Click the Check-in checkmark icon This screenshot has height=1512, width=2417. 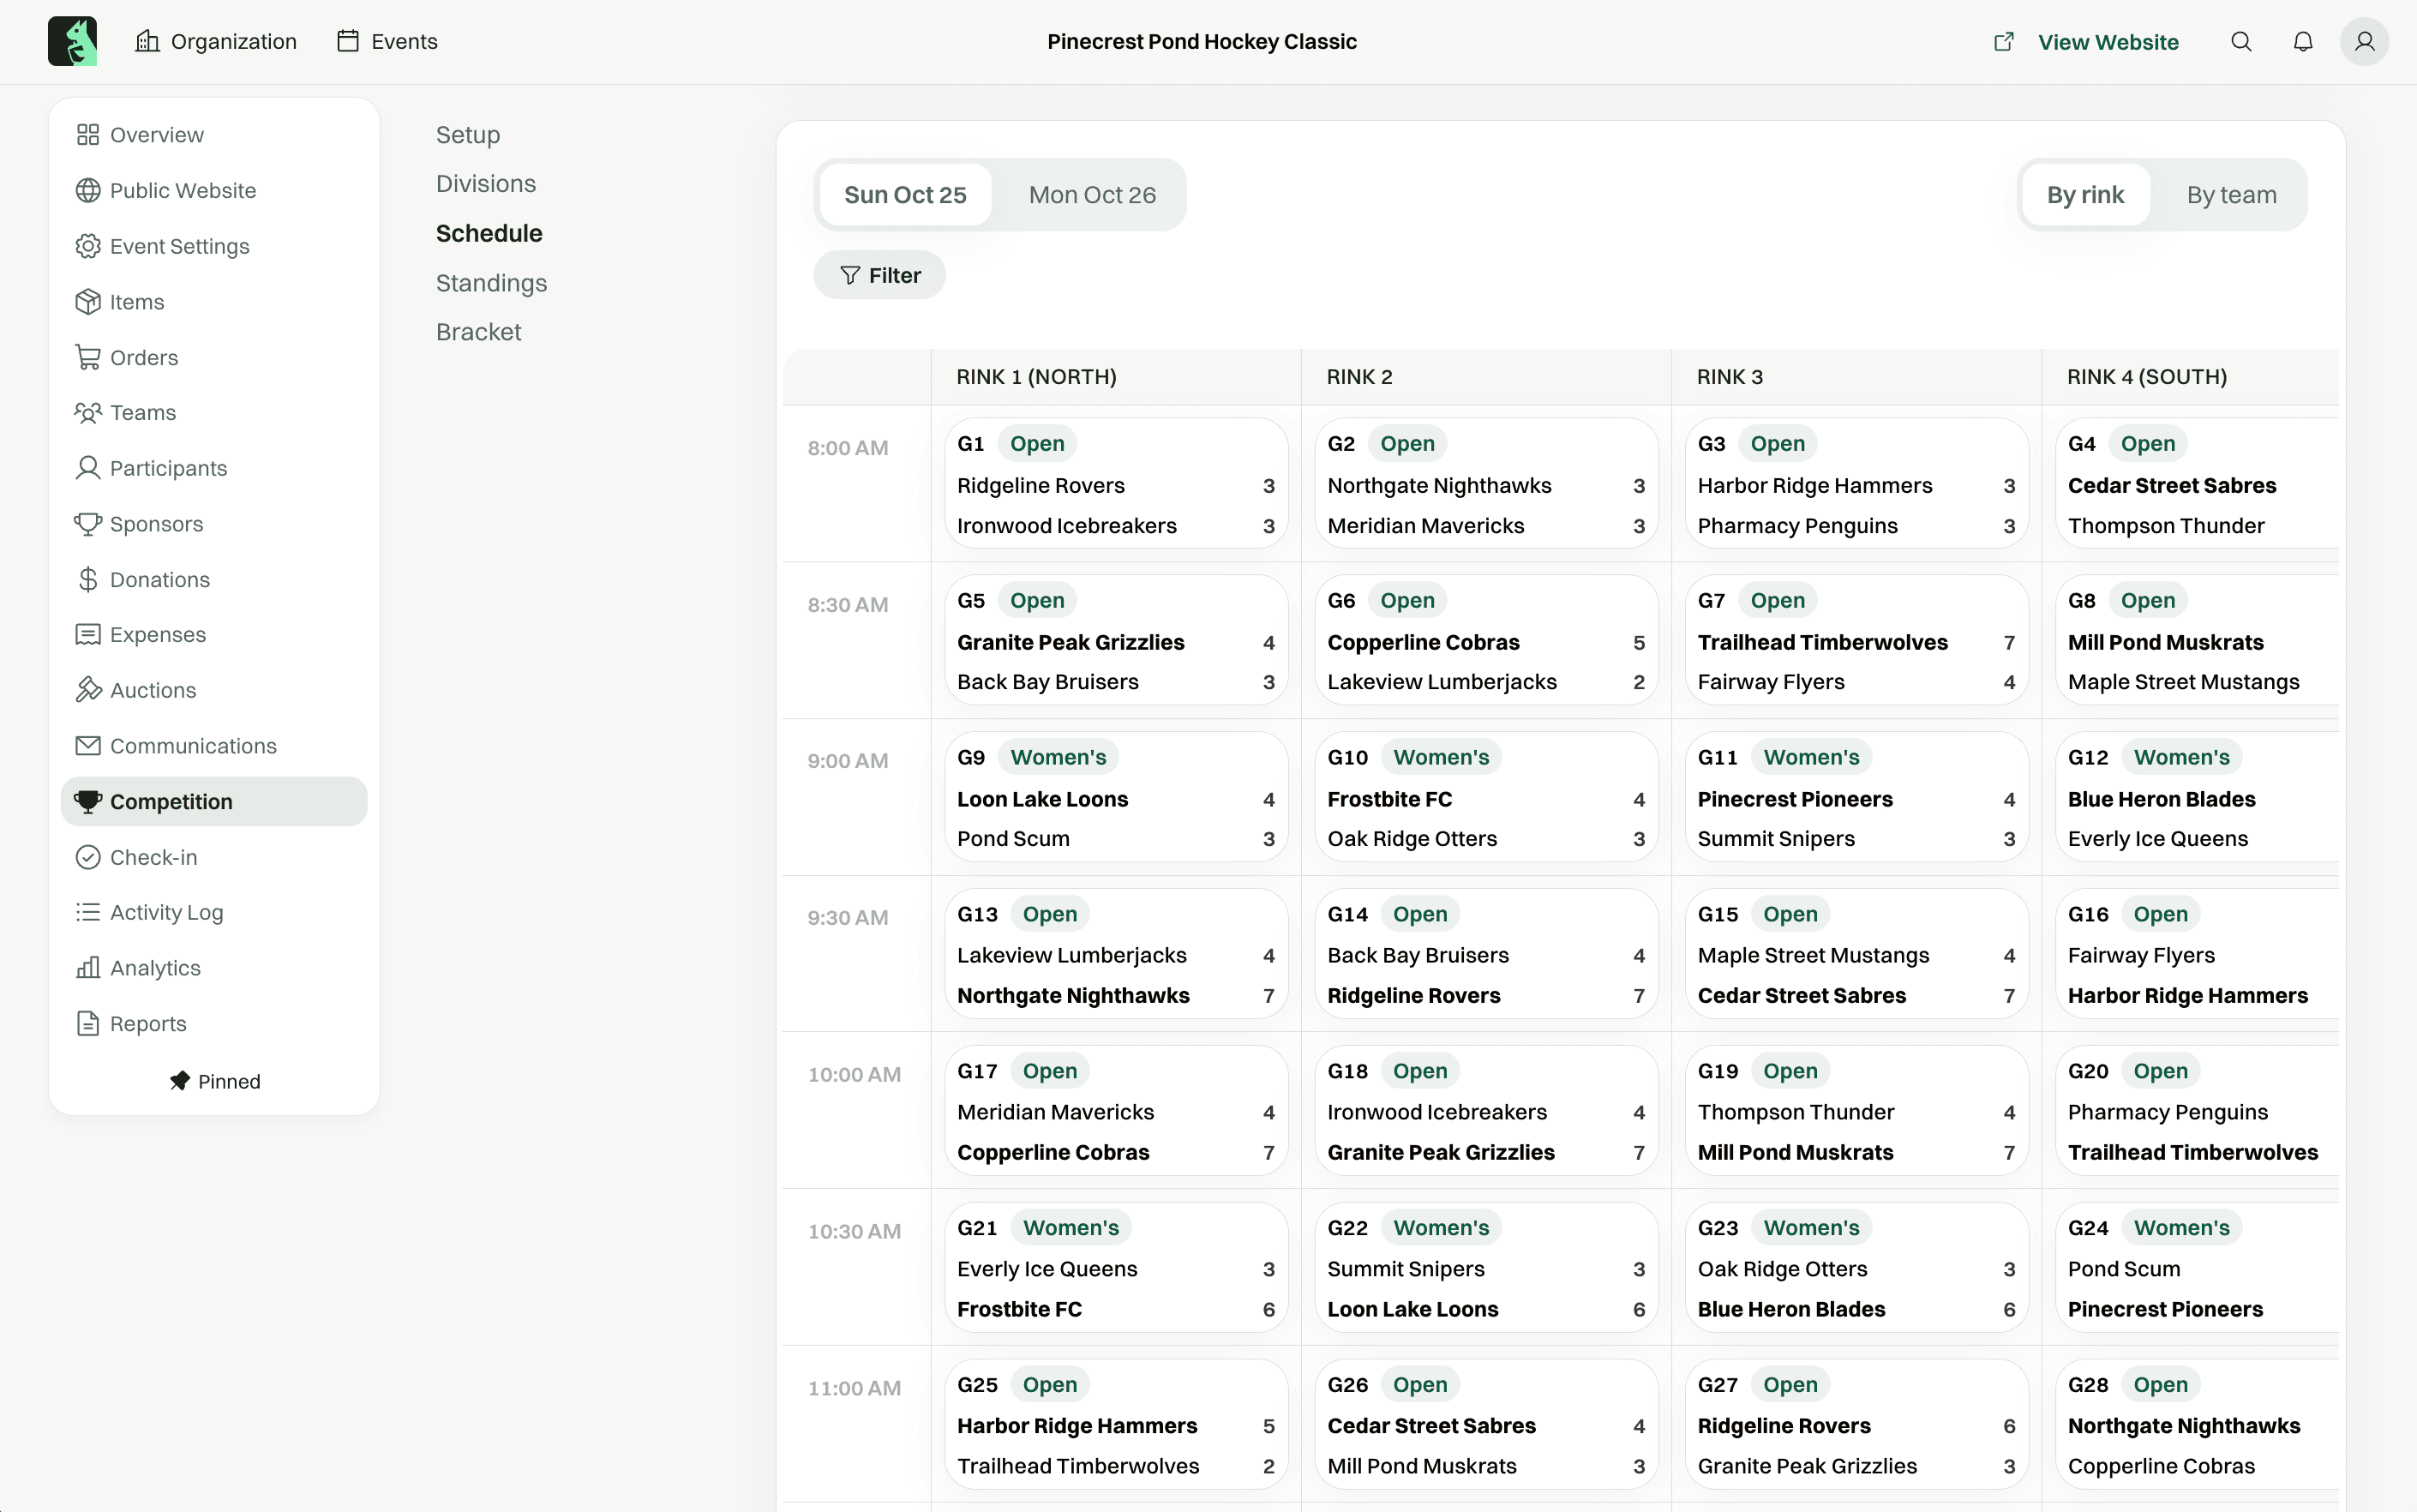(x=88, y=857)
